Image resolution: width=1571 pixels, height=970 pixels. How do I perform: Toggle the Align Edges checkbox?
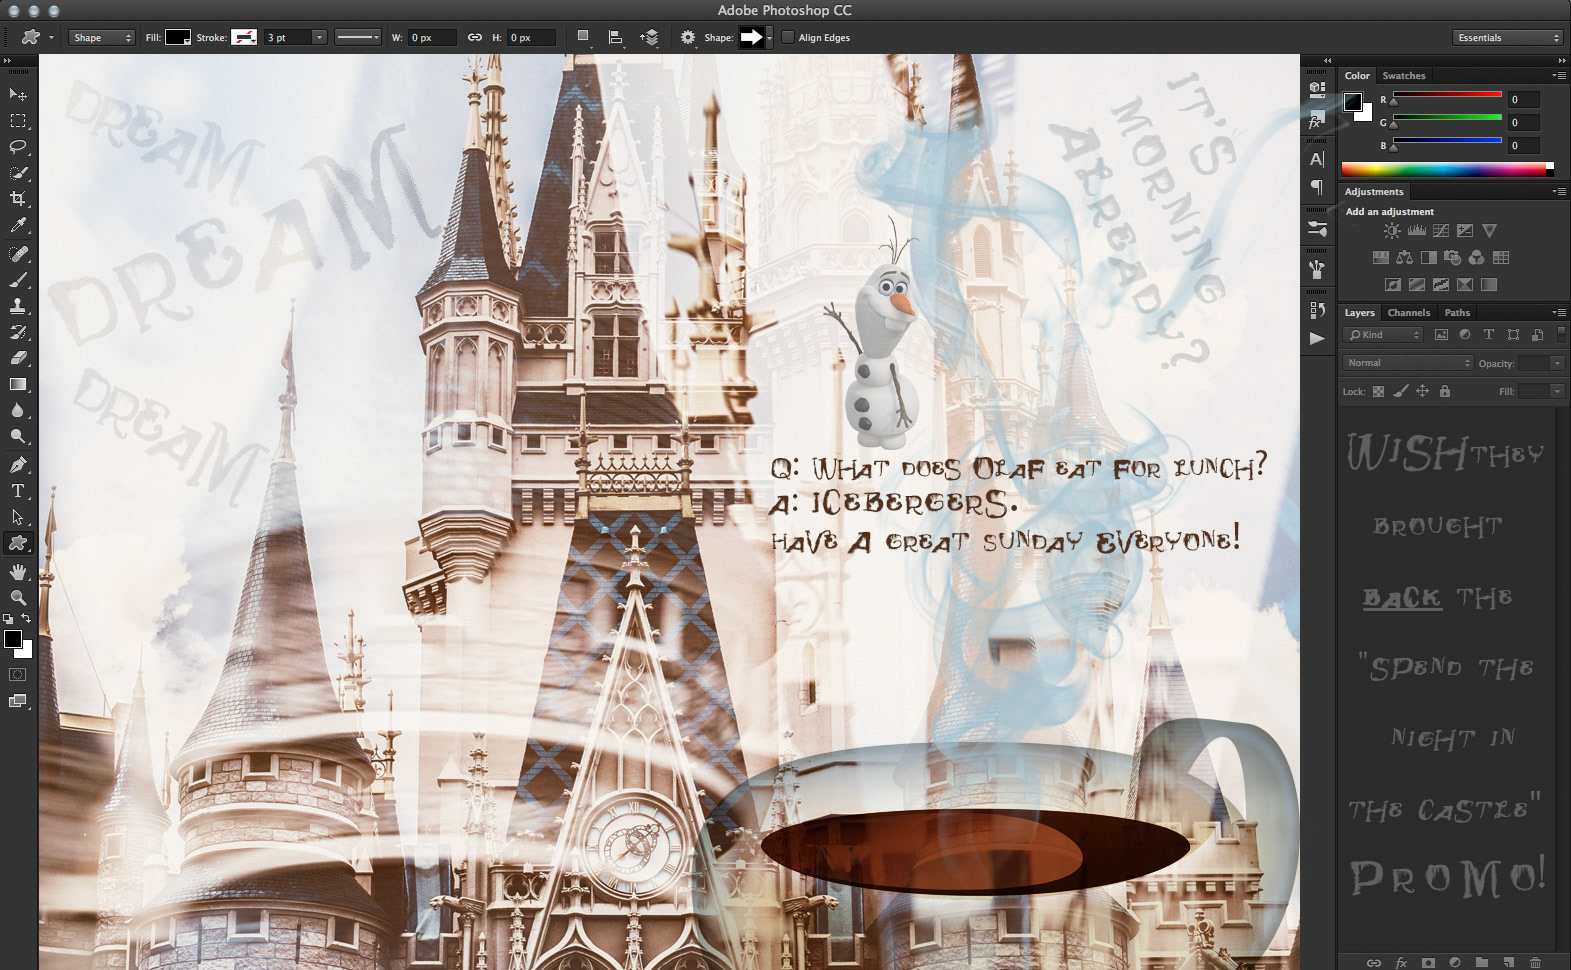[x=788, y=38]
